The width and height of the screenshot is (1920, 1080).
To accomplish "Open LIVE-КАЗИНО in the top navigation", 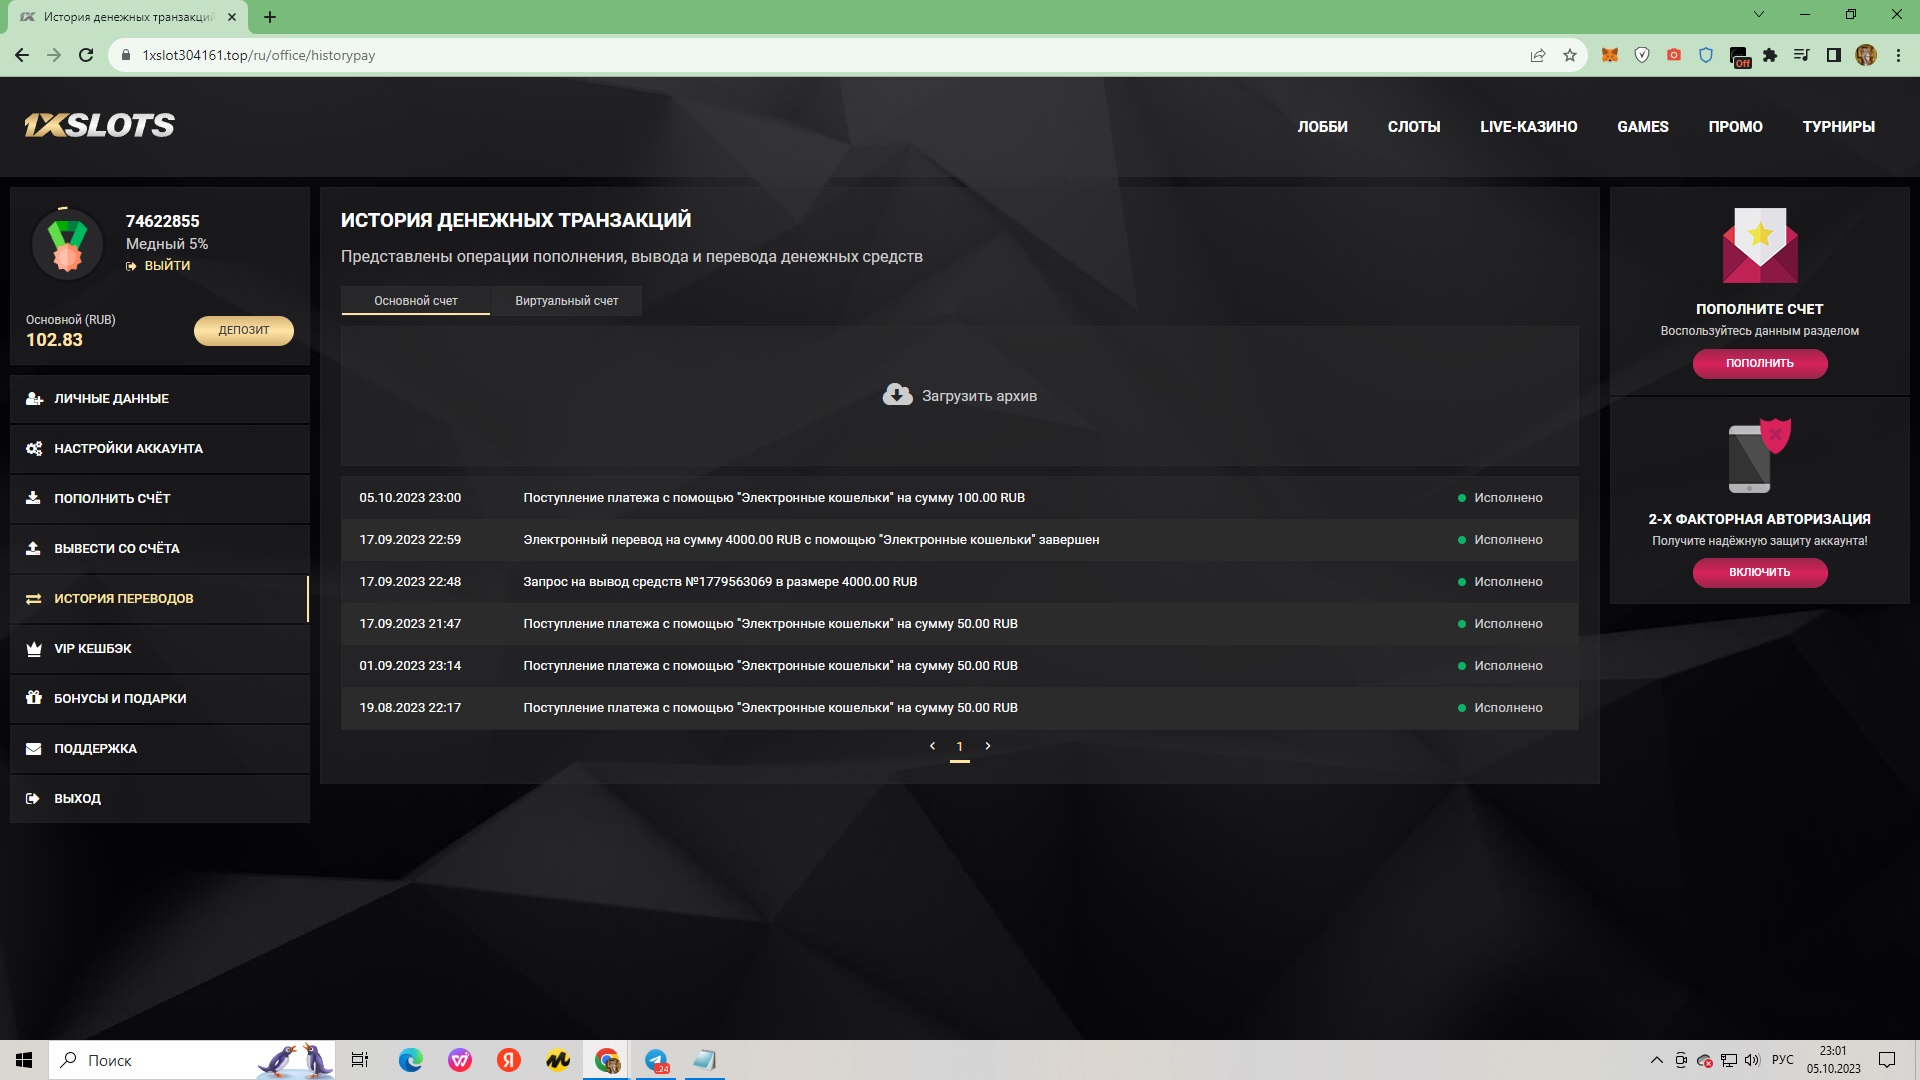I will point(1529,127).
